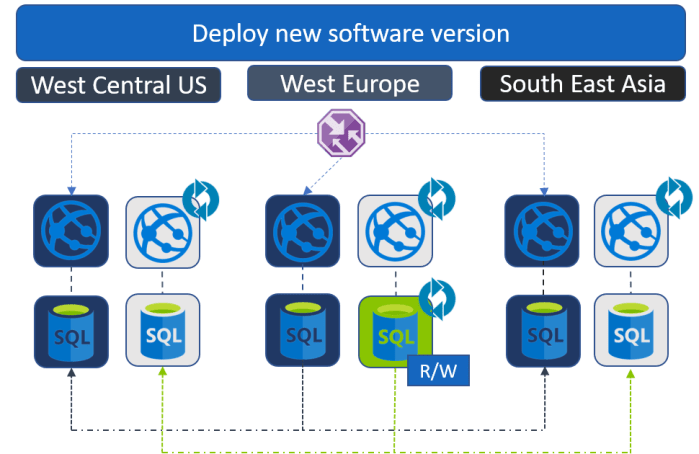699x454 pixels.
Task: Click the sync badge on the green SQL database
Action: (x=436, y=297)
